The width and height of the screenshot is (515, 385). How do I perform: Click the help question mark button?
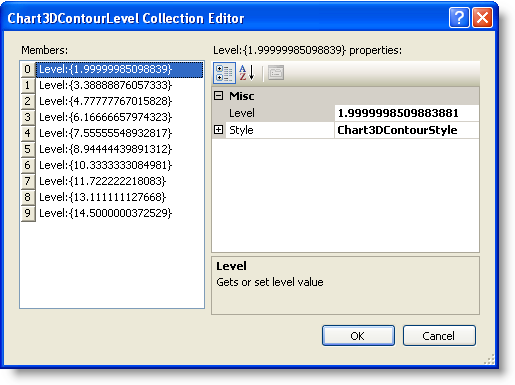[x=459, y=18]
